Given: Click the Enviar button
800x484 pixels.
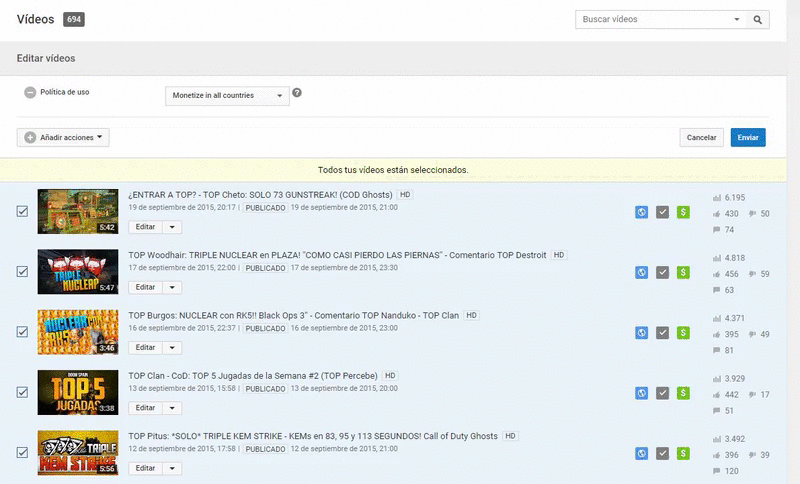Looking at the screenshot, I should click(748, 137).
